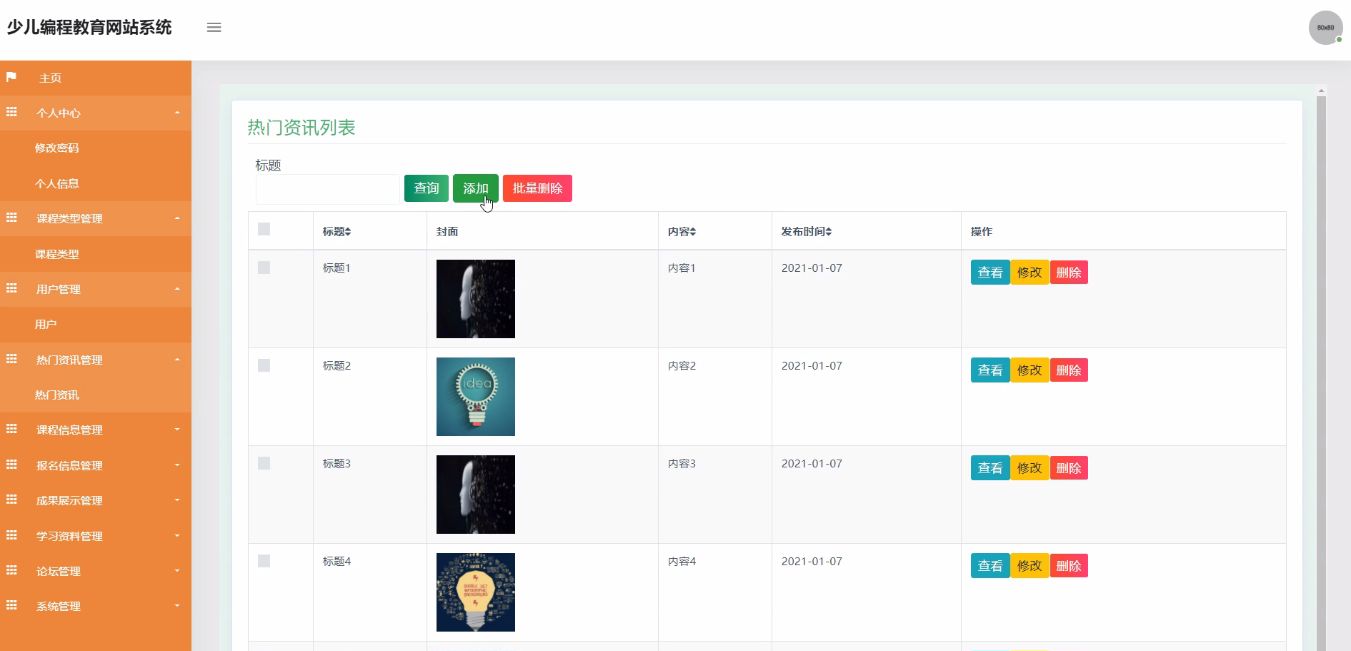
Task: View details with 查看 for 标题1
Action: click(x=990, y=272)
